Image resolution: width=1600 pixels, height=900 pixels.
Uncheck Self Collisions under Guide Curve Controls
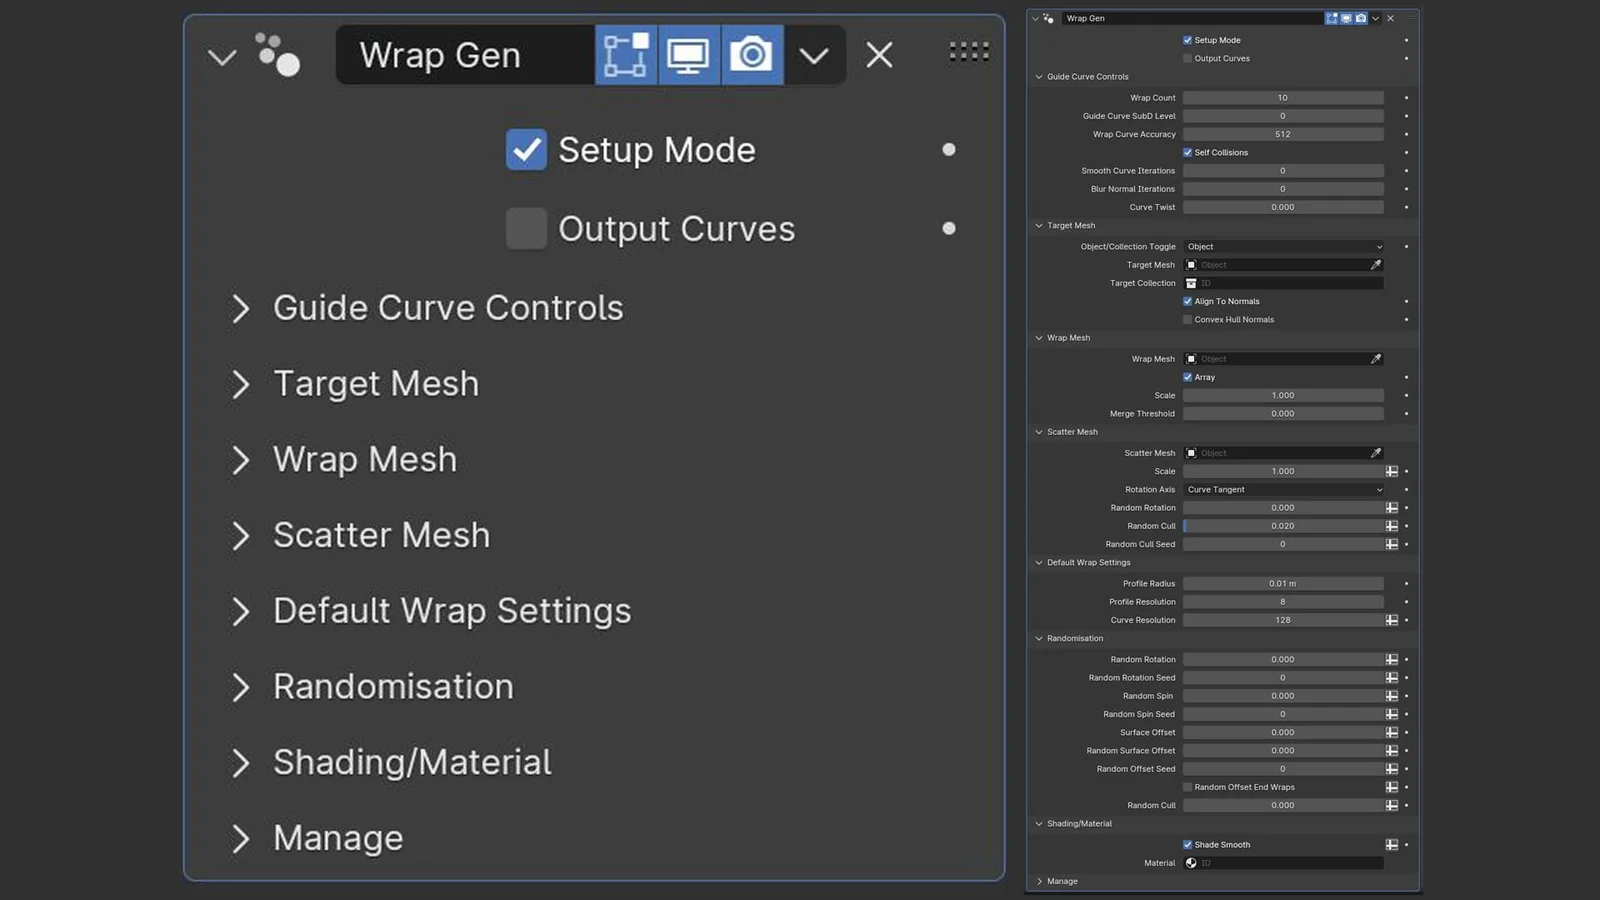click(1187, 152)
